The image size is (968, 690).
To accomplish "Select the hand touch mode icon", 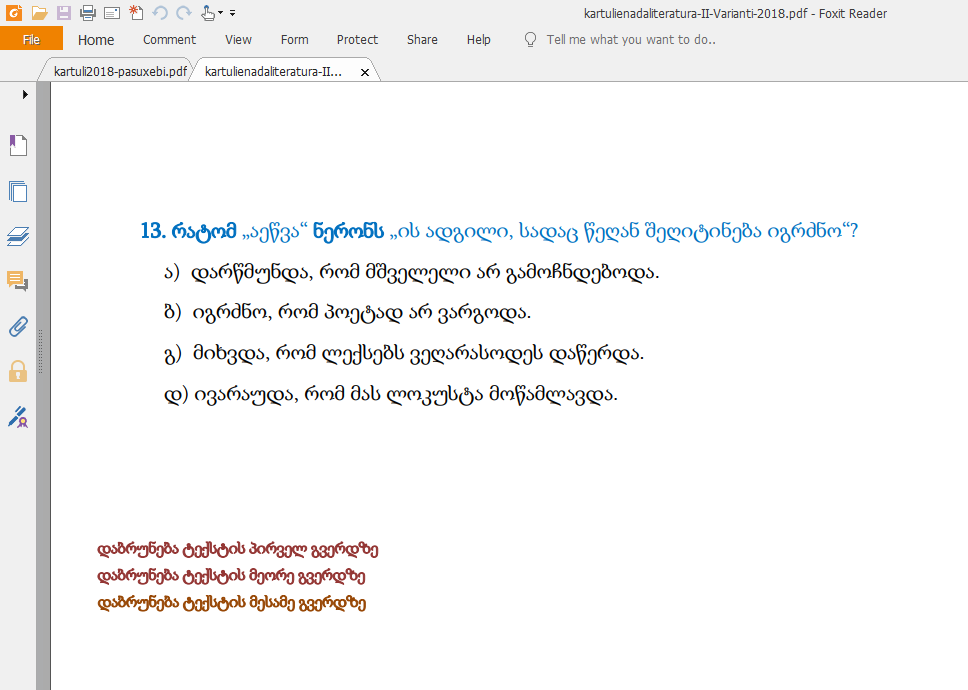I will 209,12.
